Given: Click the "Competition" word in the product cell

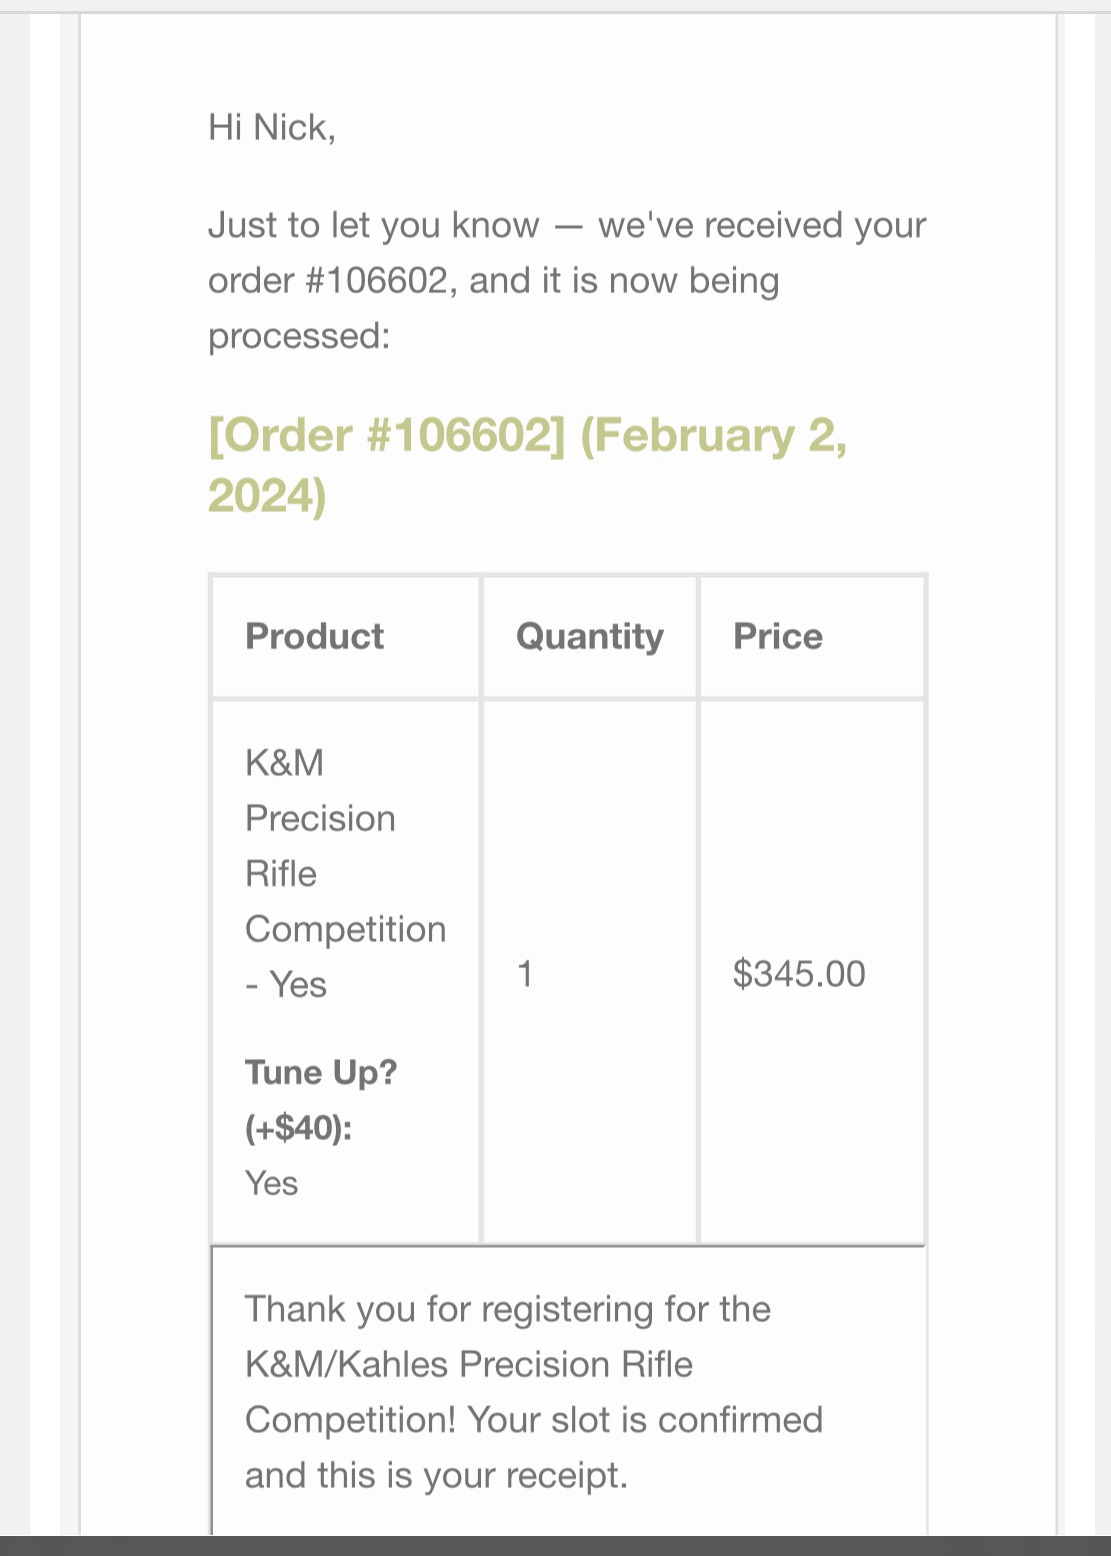Looking at the screenshot, I should [x=345, y=929].
